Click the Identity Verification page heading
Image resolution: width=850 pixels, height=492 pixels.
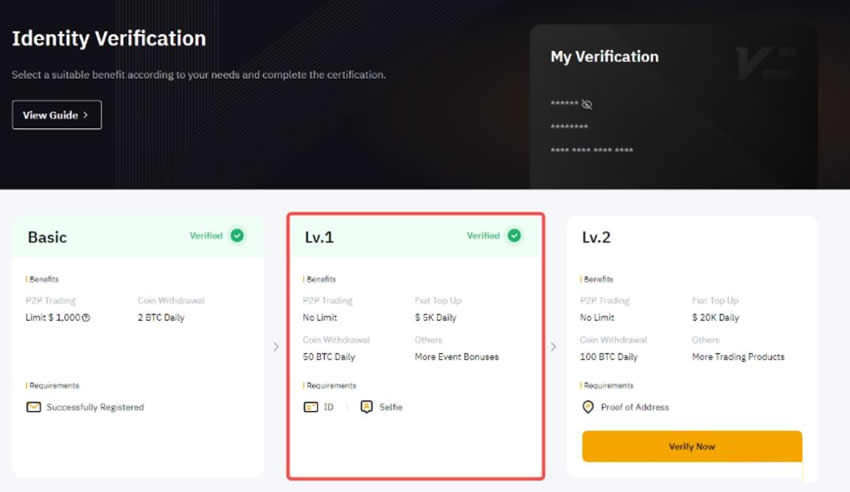108,39
